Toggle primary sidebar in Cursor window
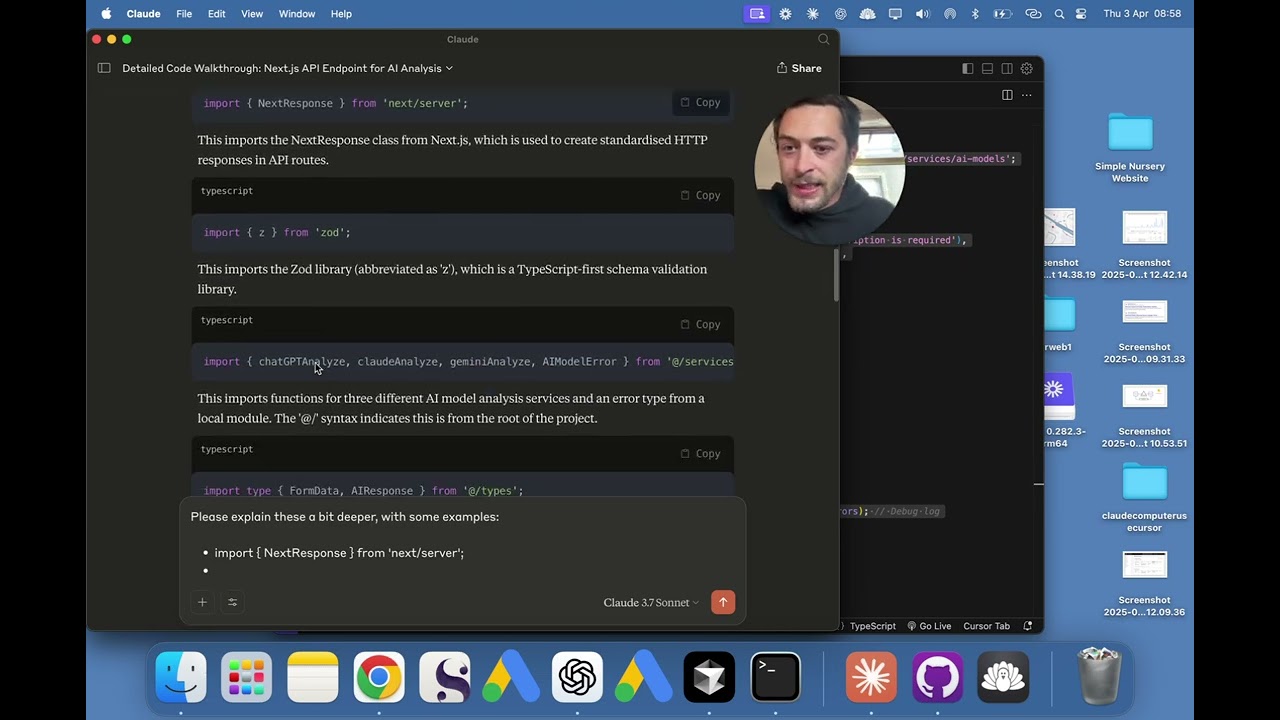Viewport: 1280px width, 720px height. 967,69
